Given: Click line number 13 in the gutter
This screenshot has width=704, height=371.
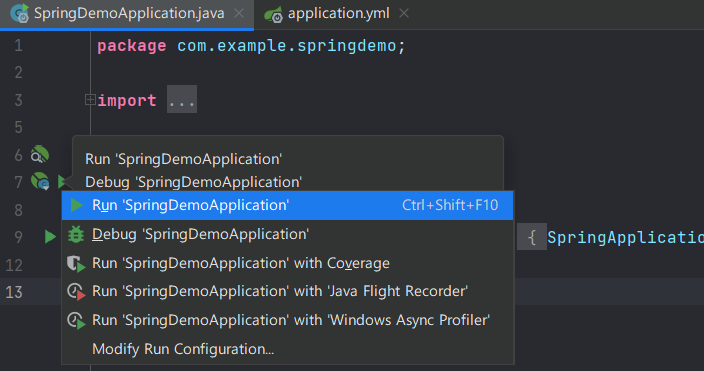Looking at the screenshot, I should [14, 292].
